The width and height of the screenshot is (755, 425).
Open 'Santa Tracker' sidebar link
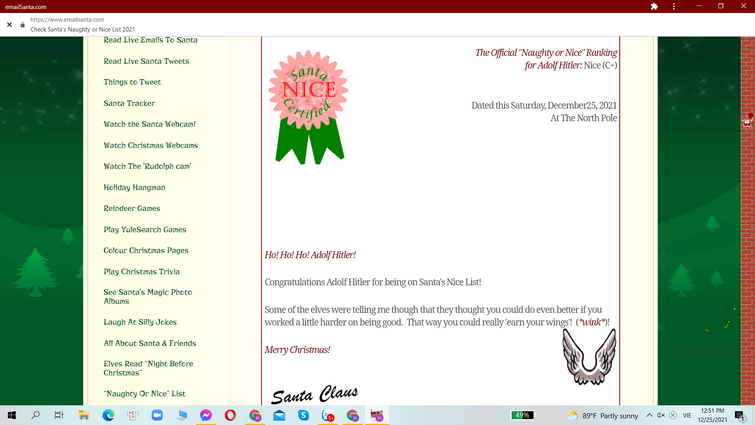coord(129,103)
